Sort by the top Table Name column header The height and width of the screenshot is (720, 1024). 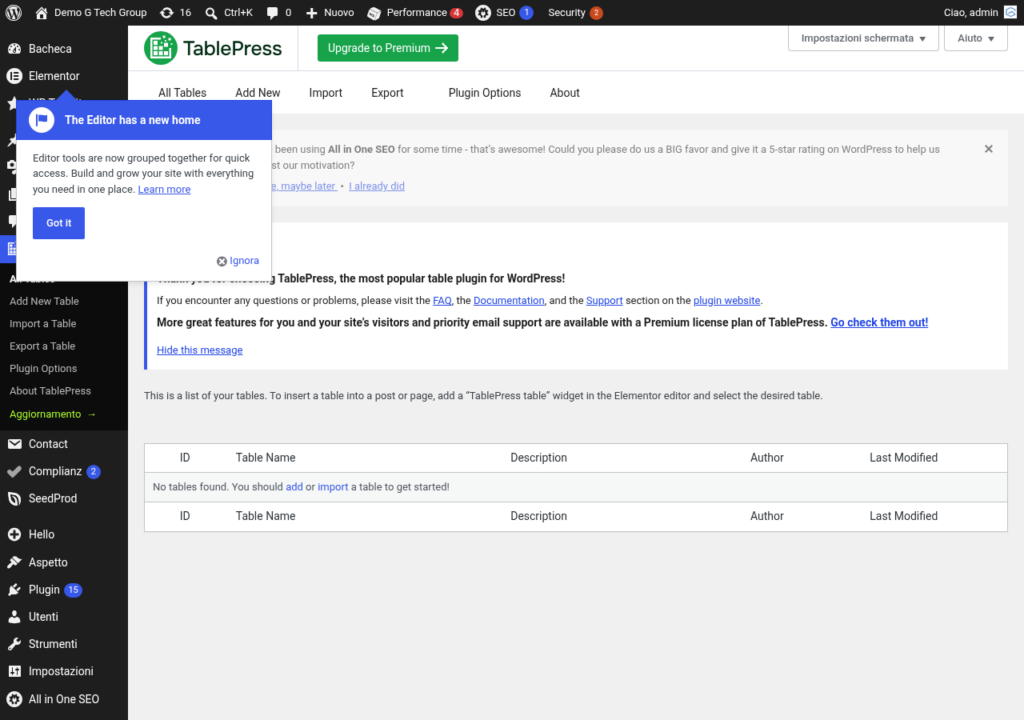266,458
